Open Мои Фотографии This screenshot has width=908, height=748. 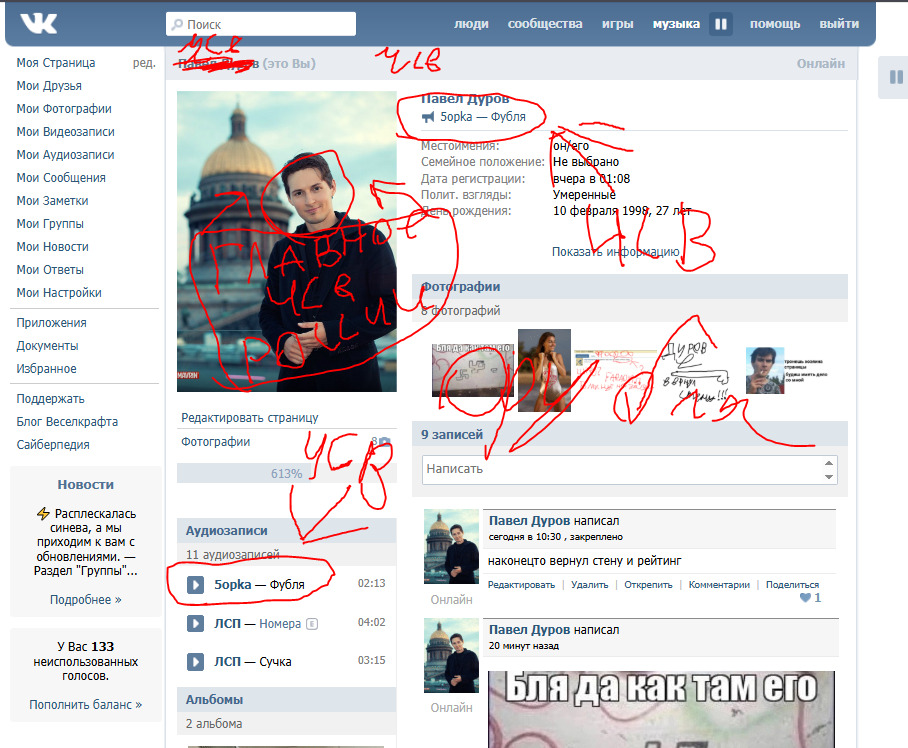point(64,109)
